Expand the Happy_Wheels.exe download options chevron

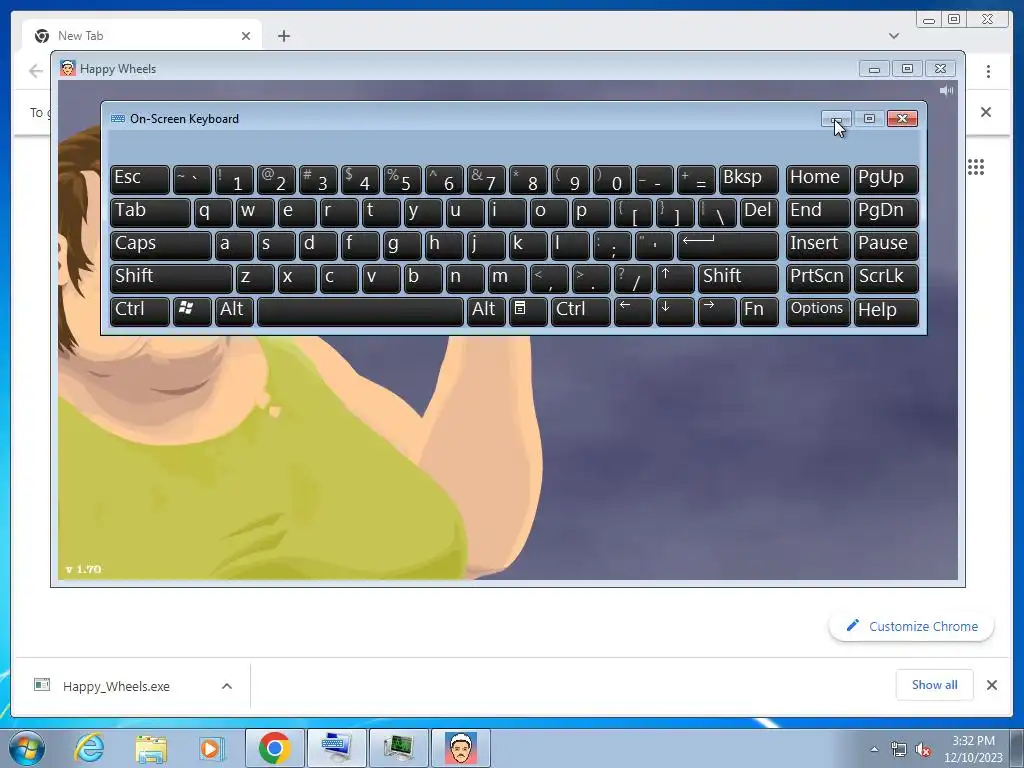click(227, 686)
